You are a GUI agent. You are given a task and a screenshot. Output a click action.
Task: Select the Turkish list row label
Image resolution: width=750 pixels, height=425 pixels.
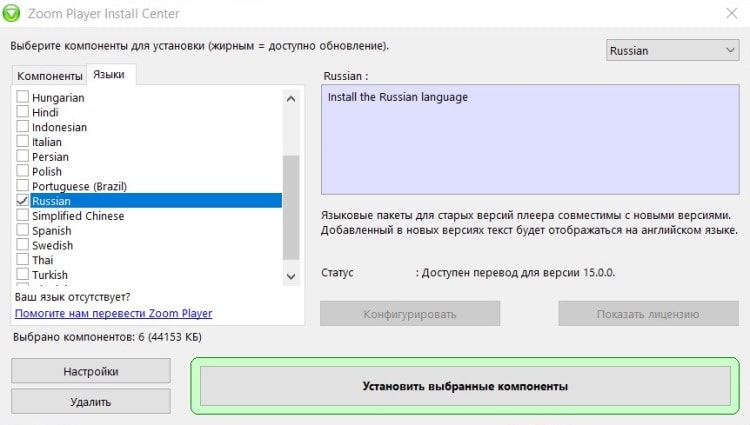[x=50, y=275]
